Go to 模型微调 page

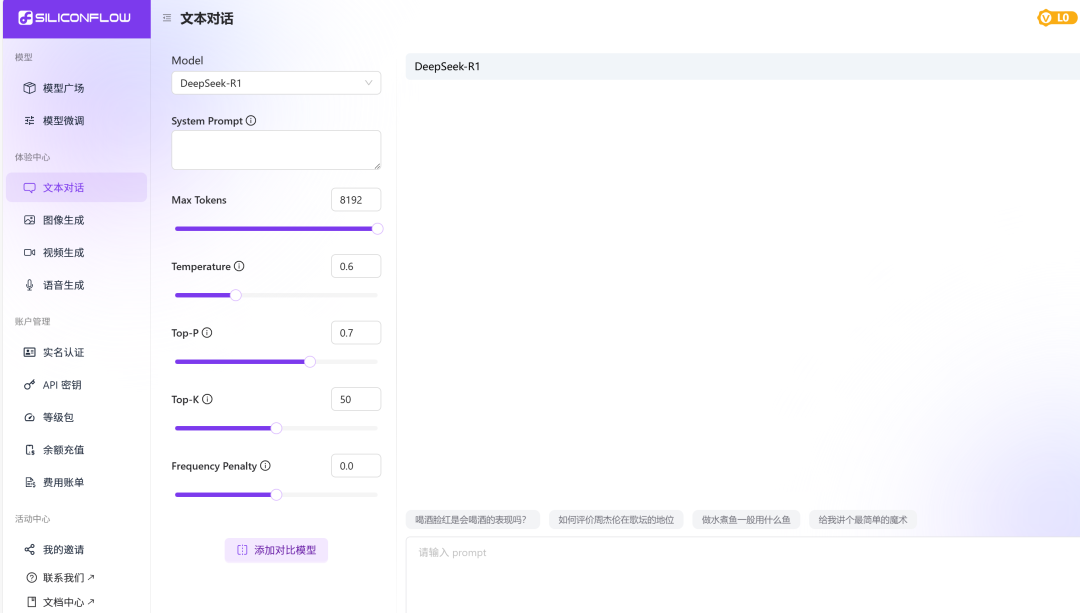(76, 121)
